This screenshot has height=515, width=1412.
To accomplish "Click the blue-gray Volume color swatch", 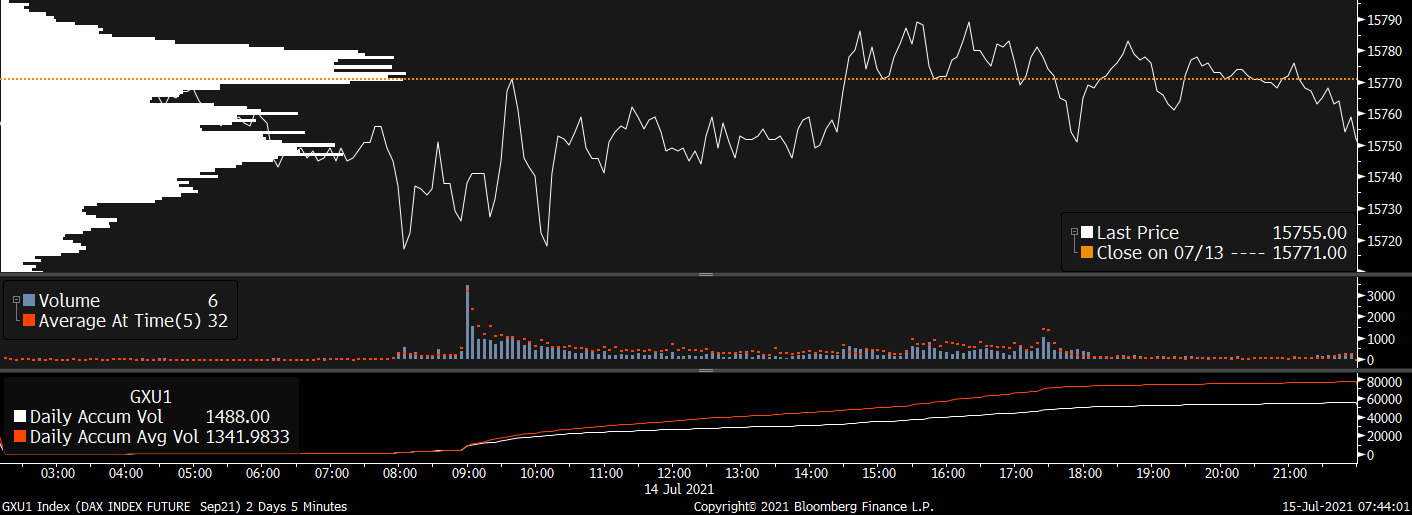I will pyautogui.click(x=29, y=300).
